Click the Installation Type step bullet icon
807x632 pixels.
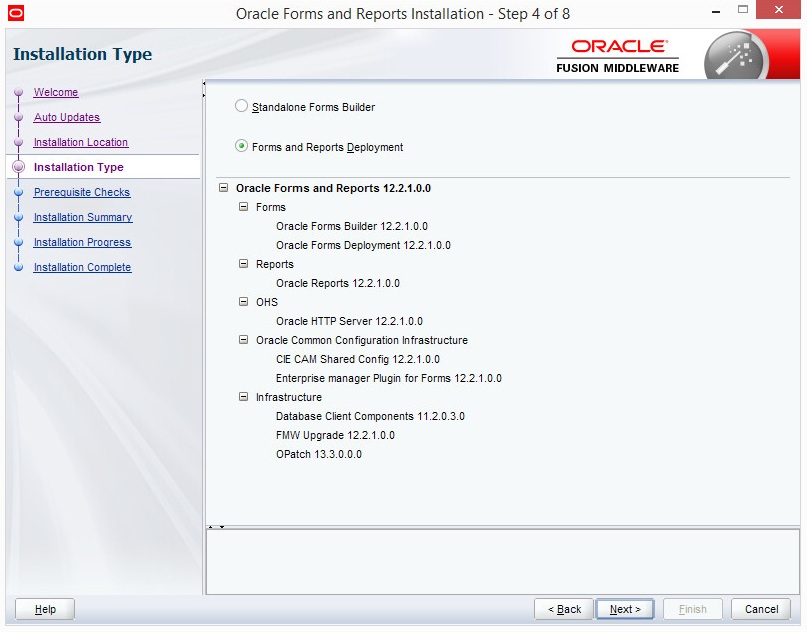coord(19,167)
